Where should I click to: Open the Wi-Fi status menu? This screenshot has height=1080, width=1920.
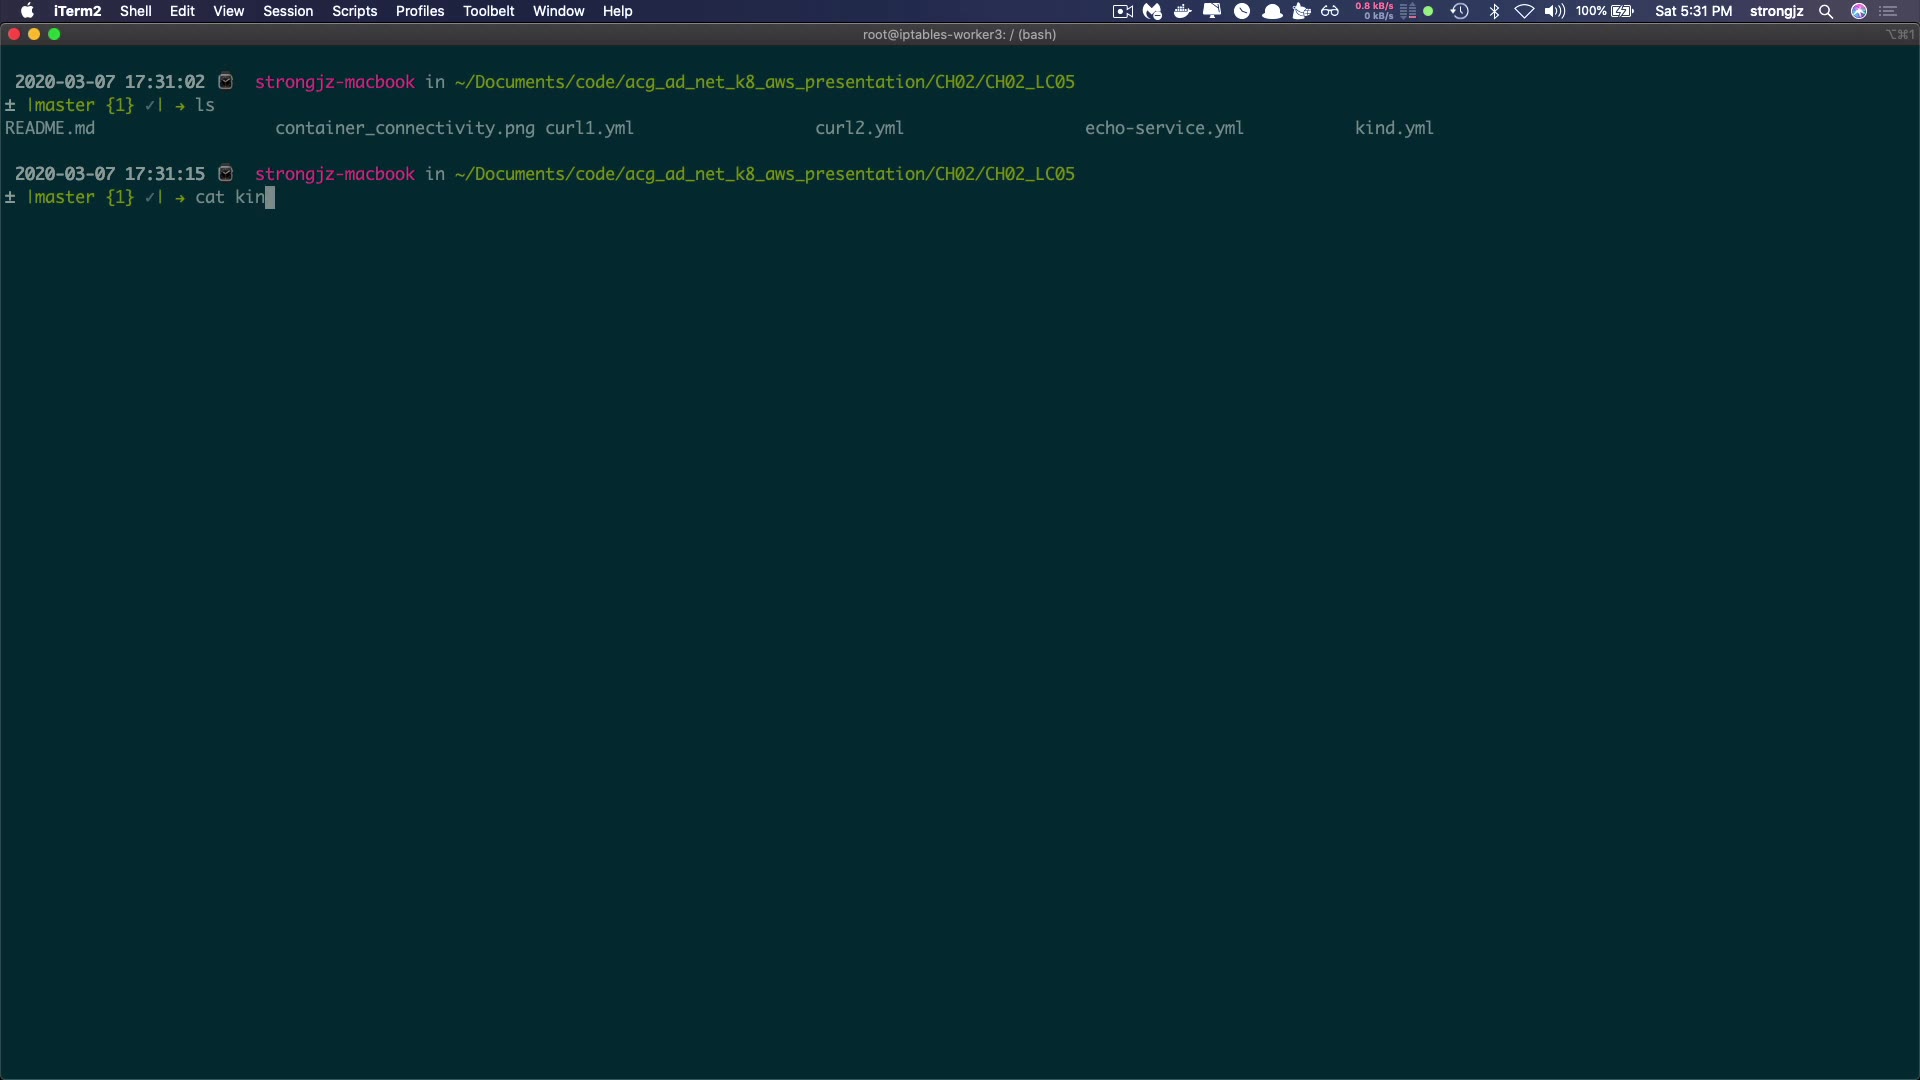(1524, 11)
